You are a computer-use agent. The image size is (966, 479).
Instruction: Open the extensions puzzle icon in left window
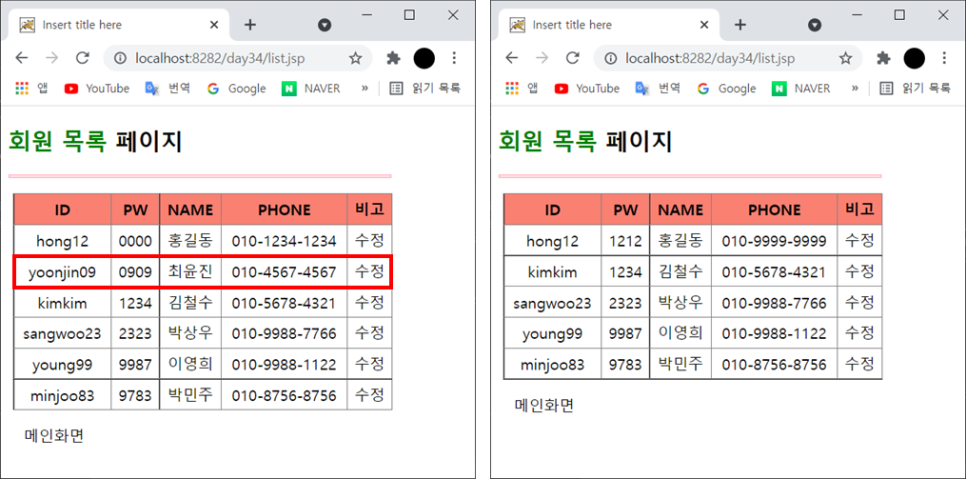[393, 58]
